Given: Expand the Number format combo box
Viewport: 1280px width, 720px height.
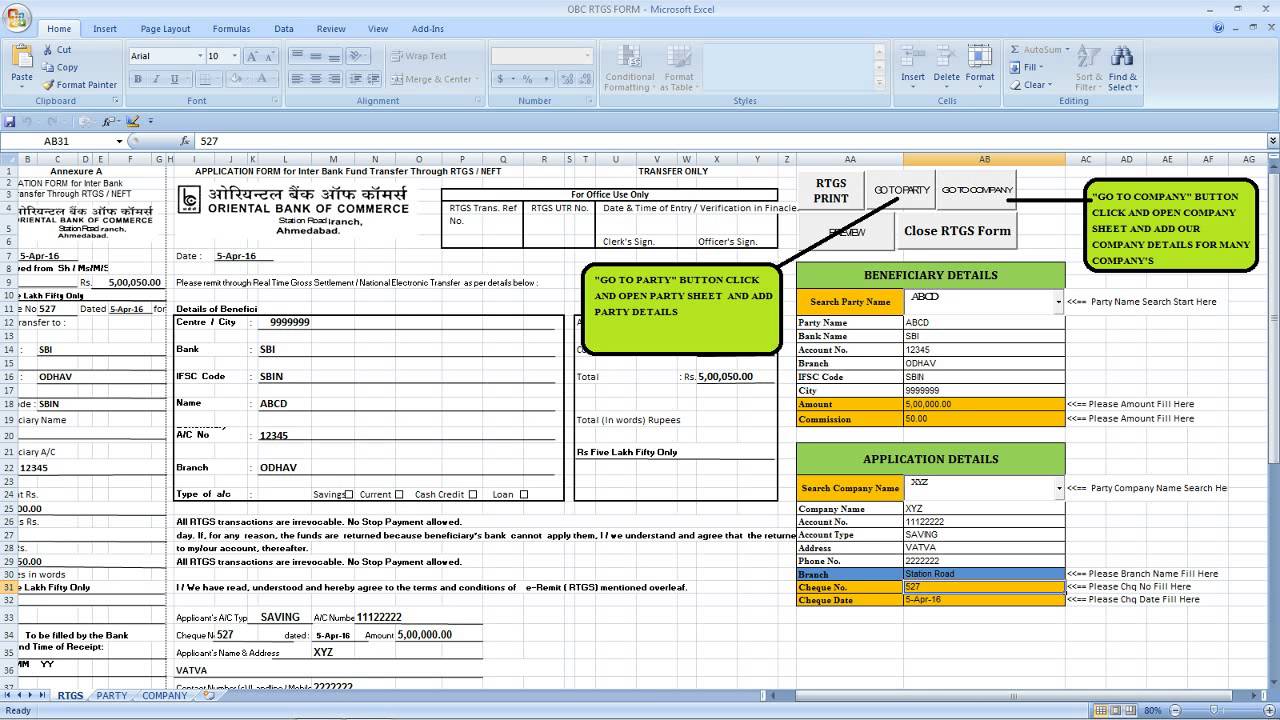Looking at the screenshot, I should (587, 56).
